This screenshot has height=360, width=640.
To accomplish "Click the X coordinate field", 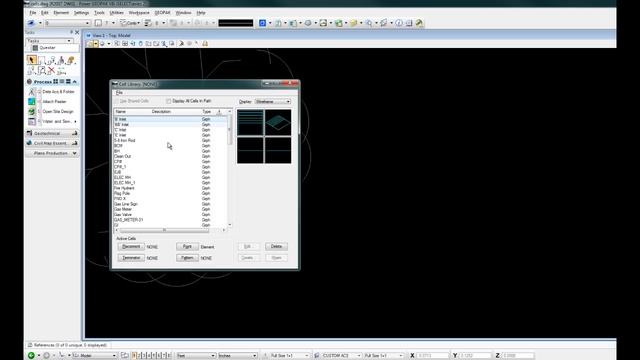I will pyautogui.click(x=432, y=356).
